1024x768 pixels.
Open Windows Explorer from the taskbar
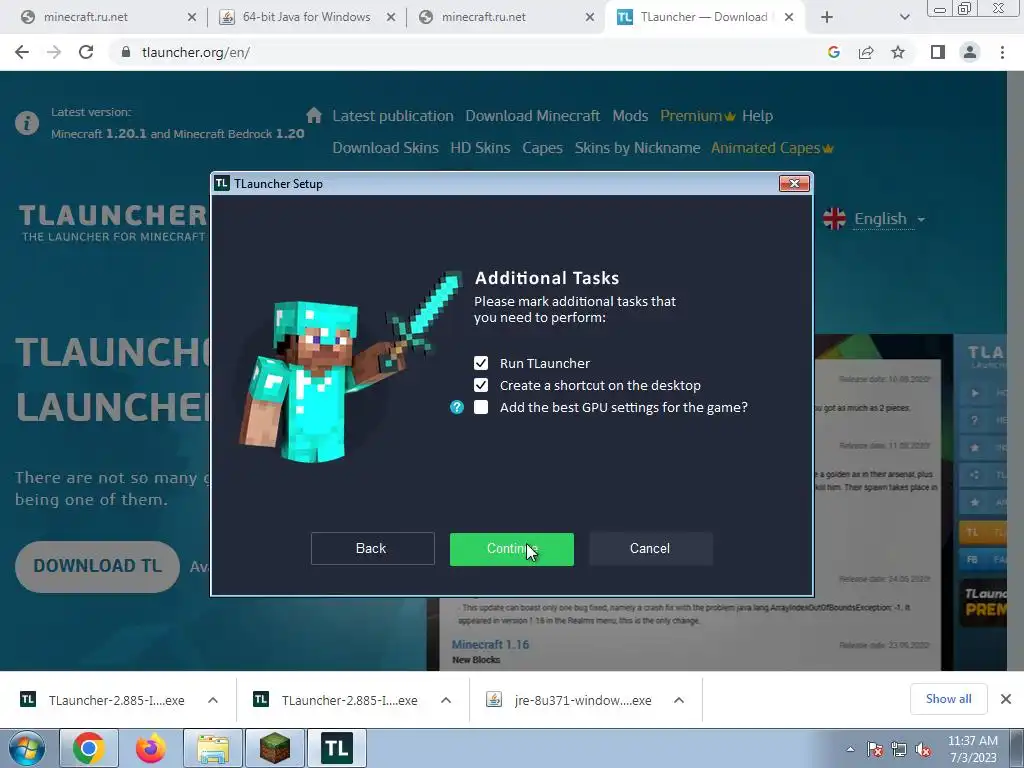213,748
